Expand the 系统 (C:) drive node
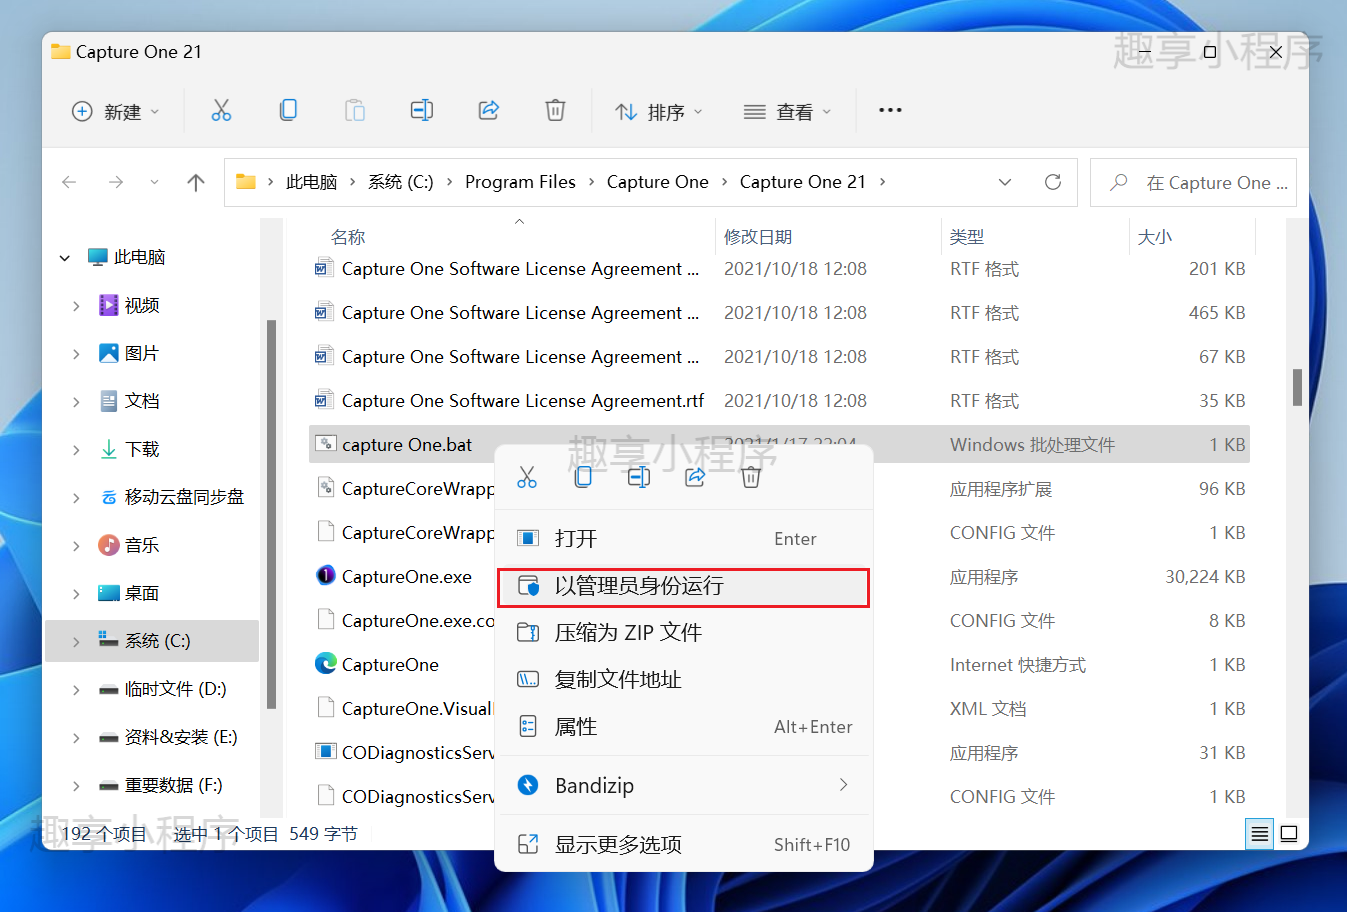 tap(77, 642)
